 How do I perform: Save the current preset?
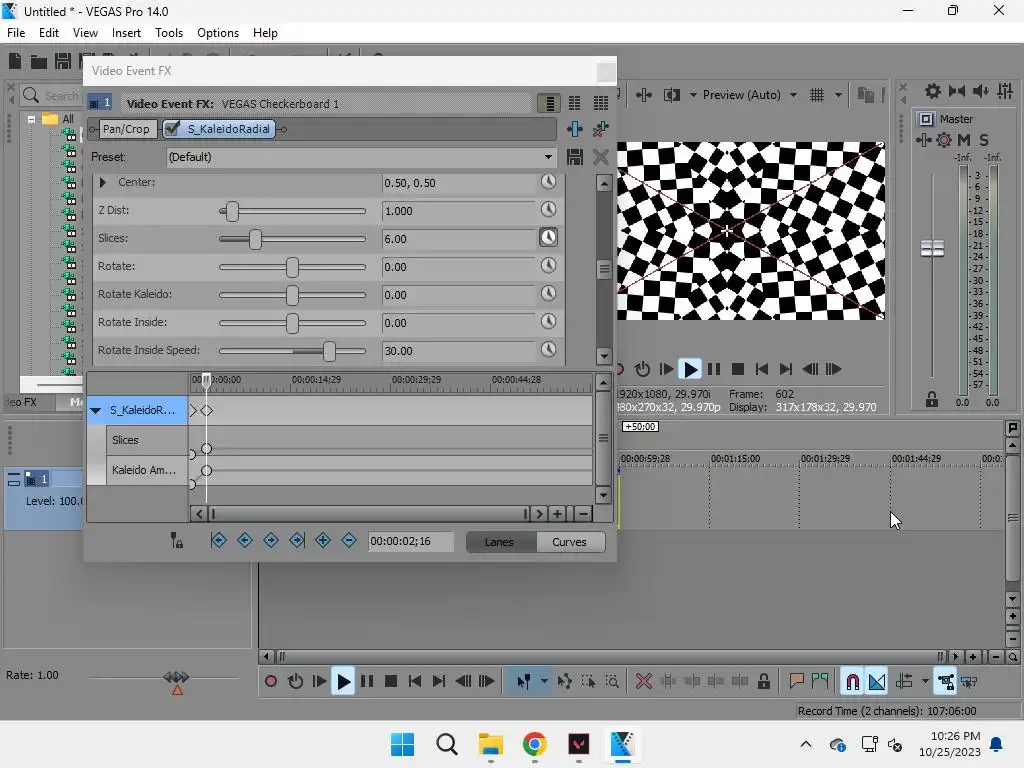(x=575, y=157)
